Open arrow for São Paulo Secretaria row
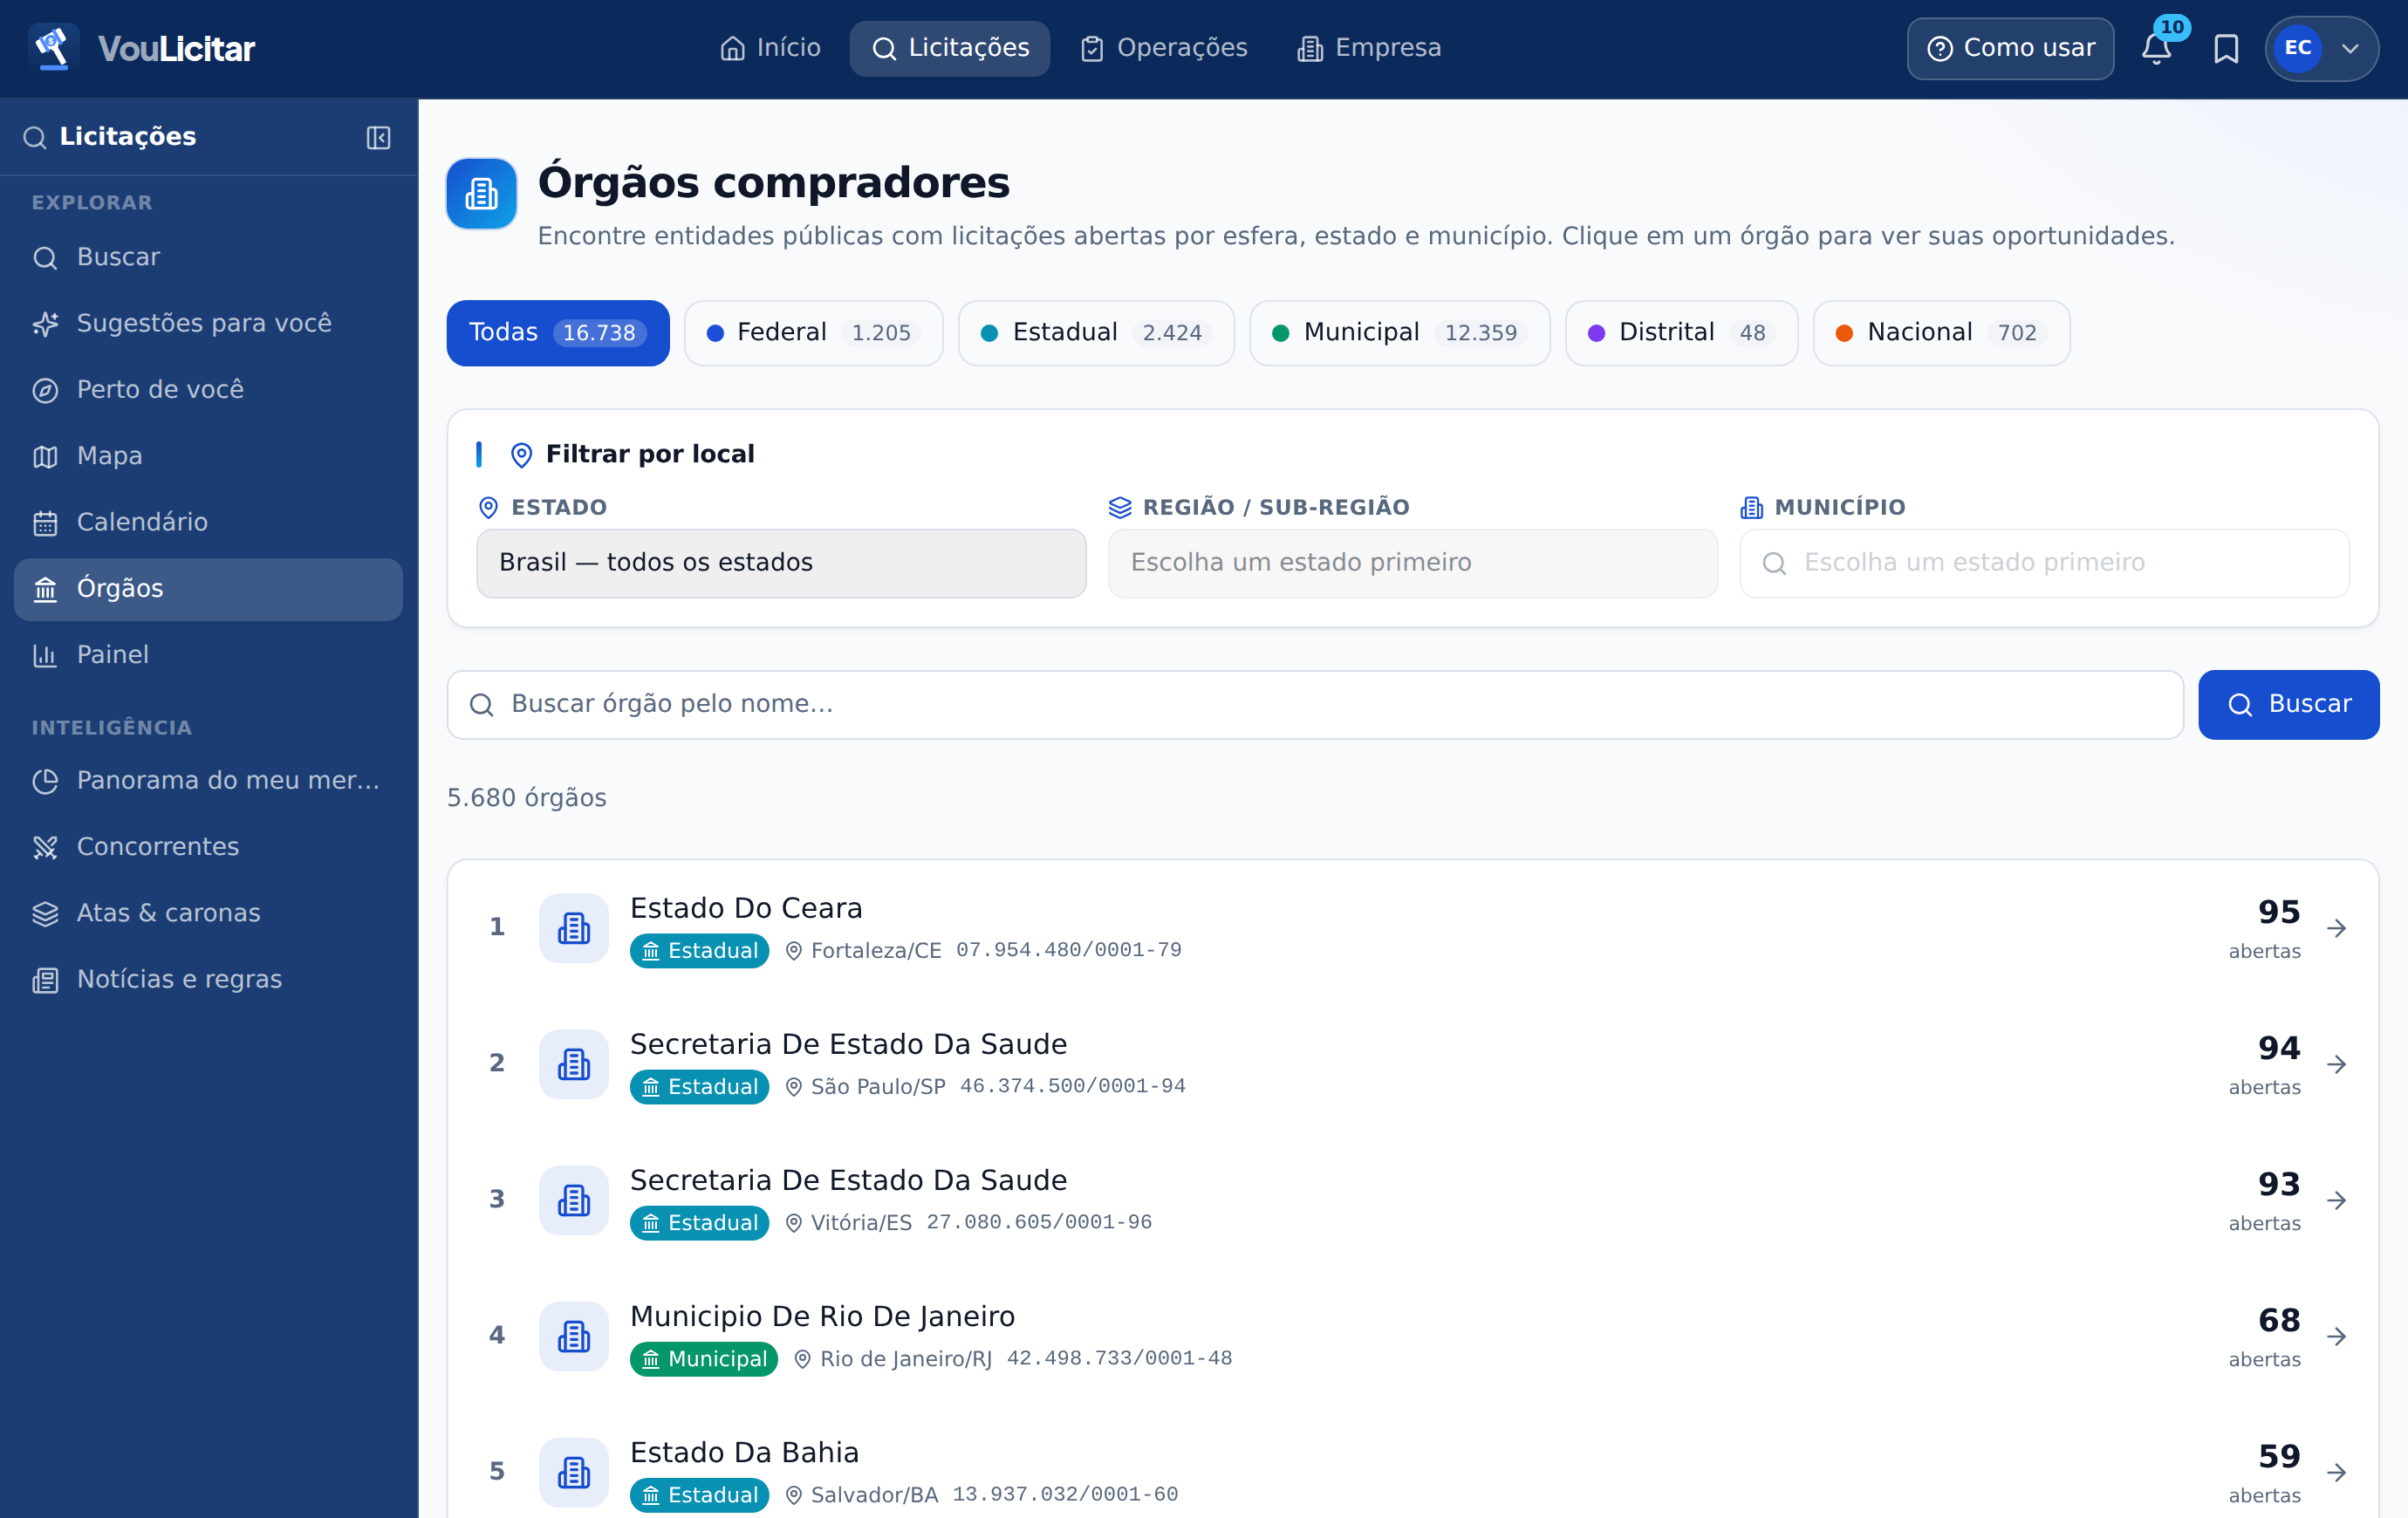Screen dimensions: 2408x1518 (2336, 1064)
